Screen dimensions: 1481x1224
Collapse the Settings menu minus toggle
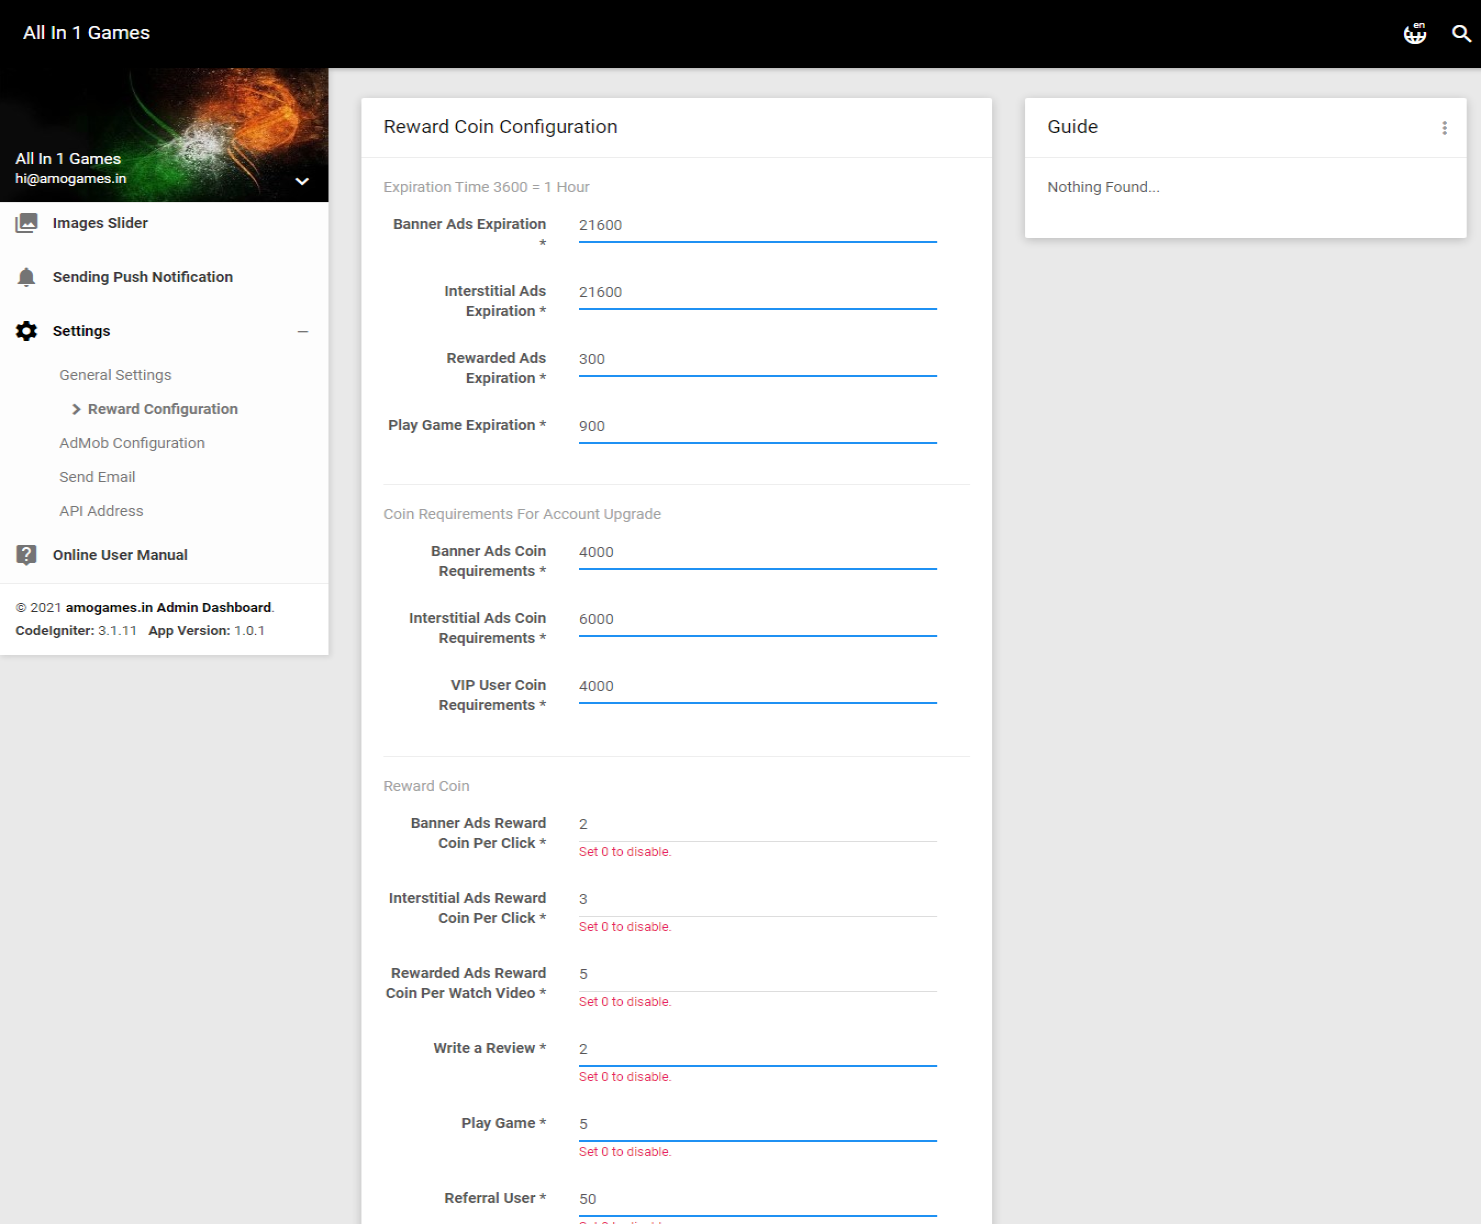point(303,332)
